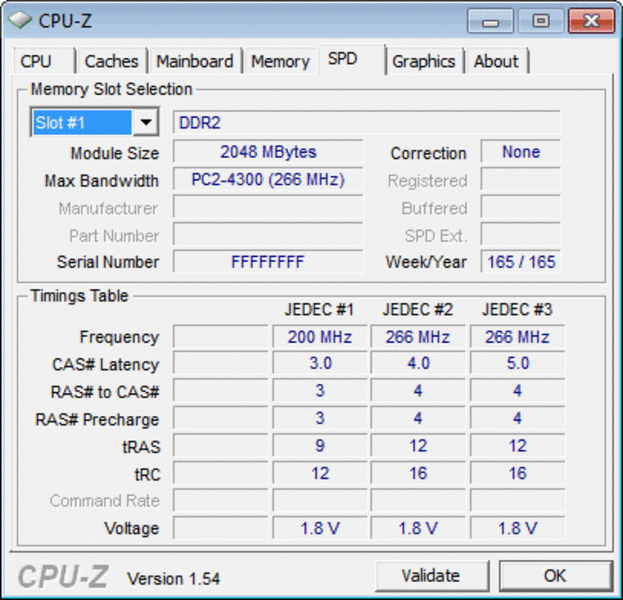Click the Serial Number label

(108, 262)
